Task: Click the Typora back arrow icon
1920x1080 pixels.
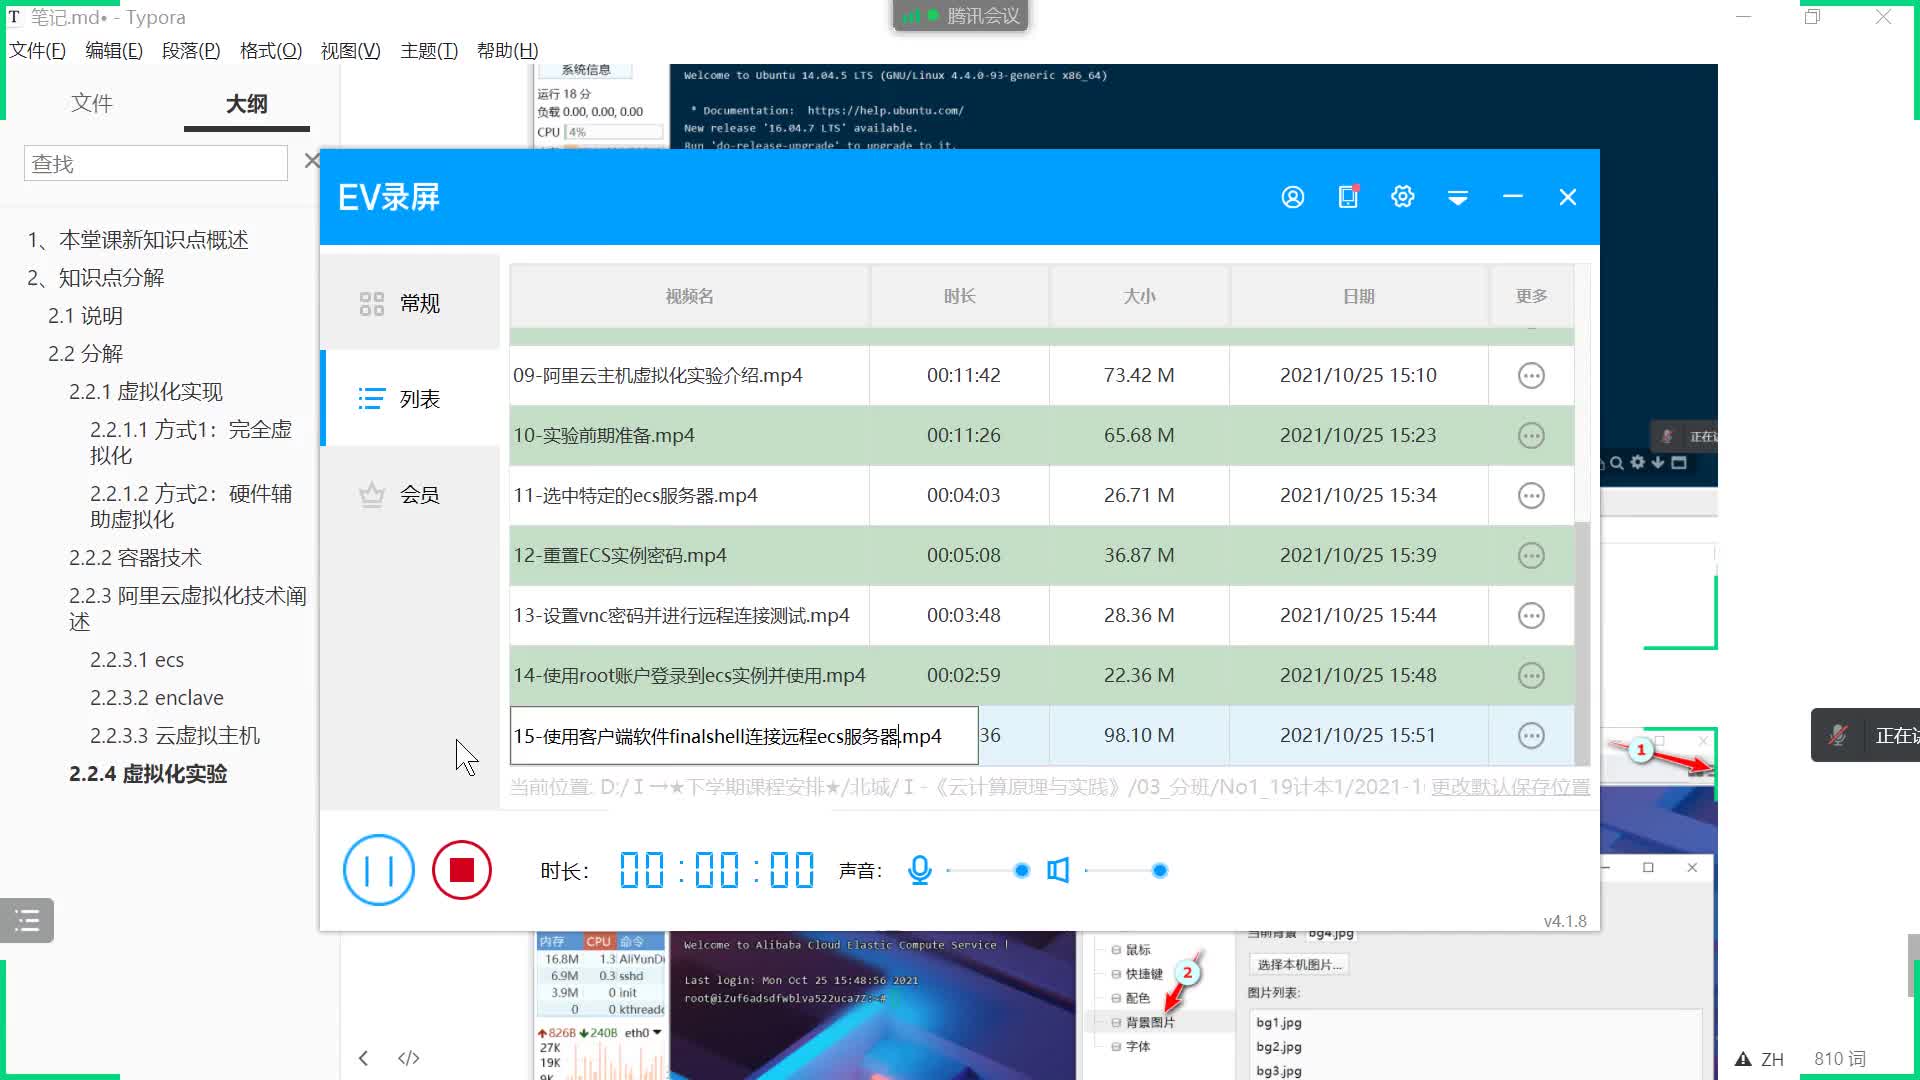Action: tap(363, 1058)
